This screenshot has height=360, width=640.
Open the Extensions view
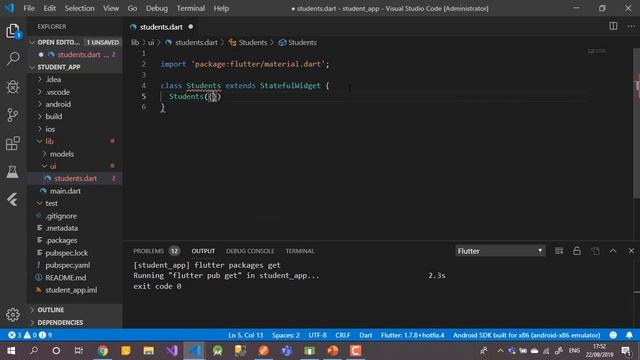[13, 143]
